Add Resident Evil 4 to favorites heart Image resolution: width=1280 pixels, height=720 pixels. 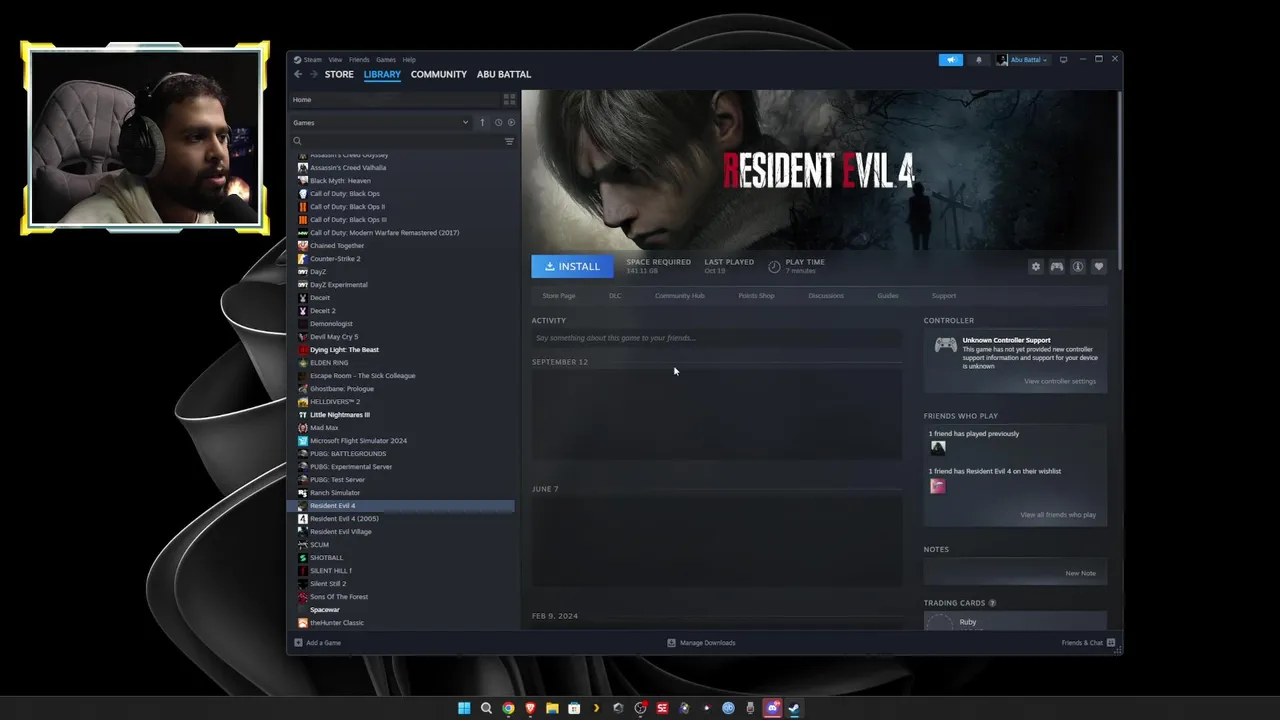(1099, 266)
